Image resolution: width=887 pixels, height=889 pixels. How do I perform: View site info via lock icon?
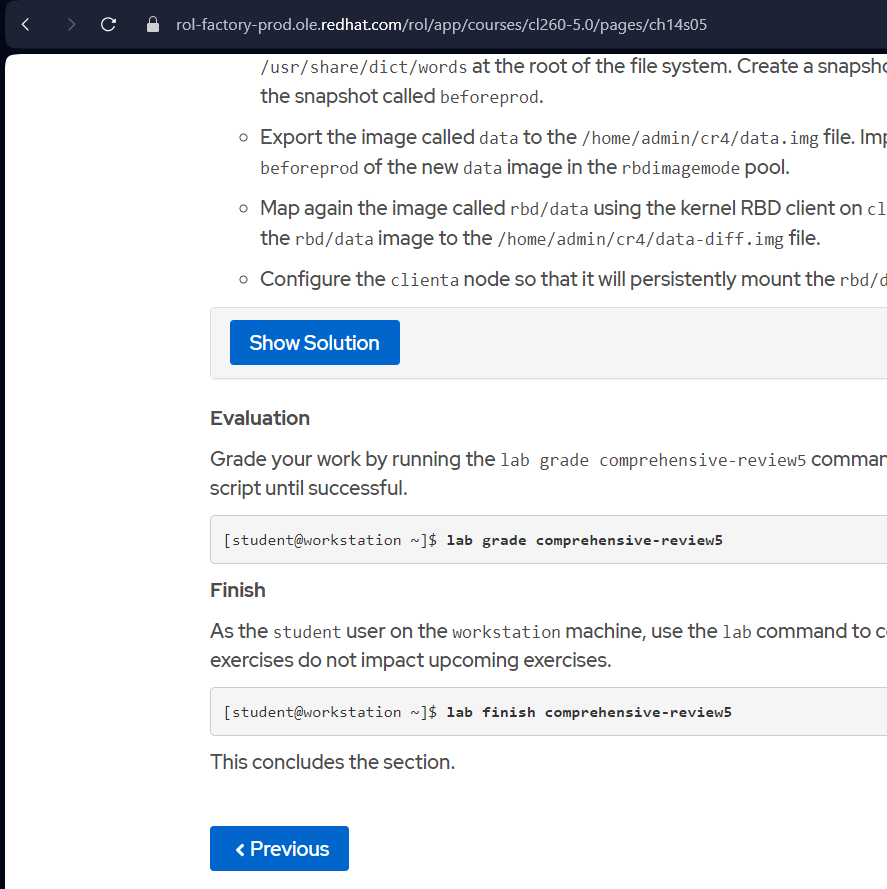(153, 24)
